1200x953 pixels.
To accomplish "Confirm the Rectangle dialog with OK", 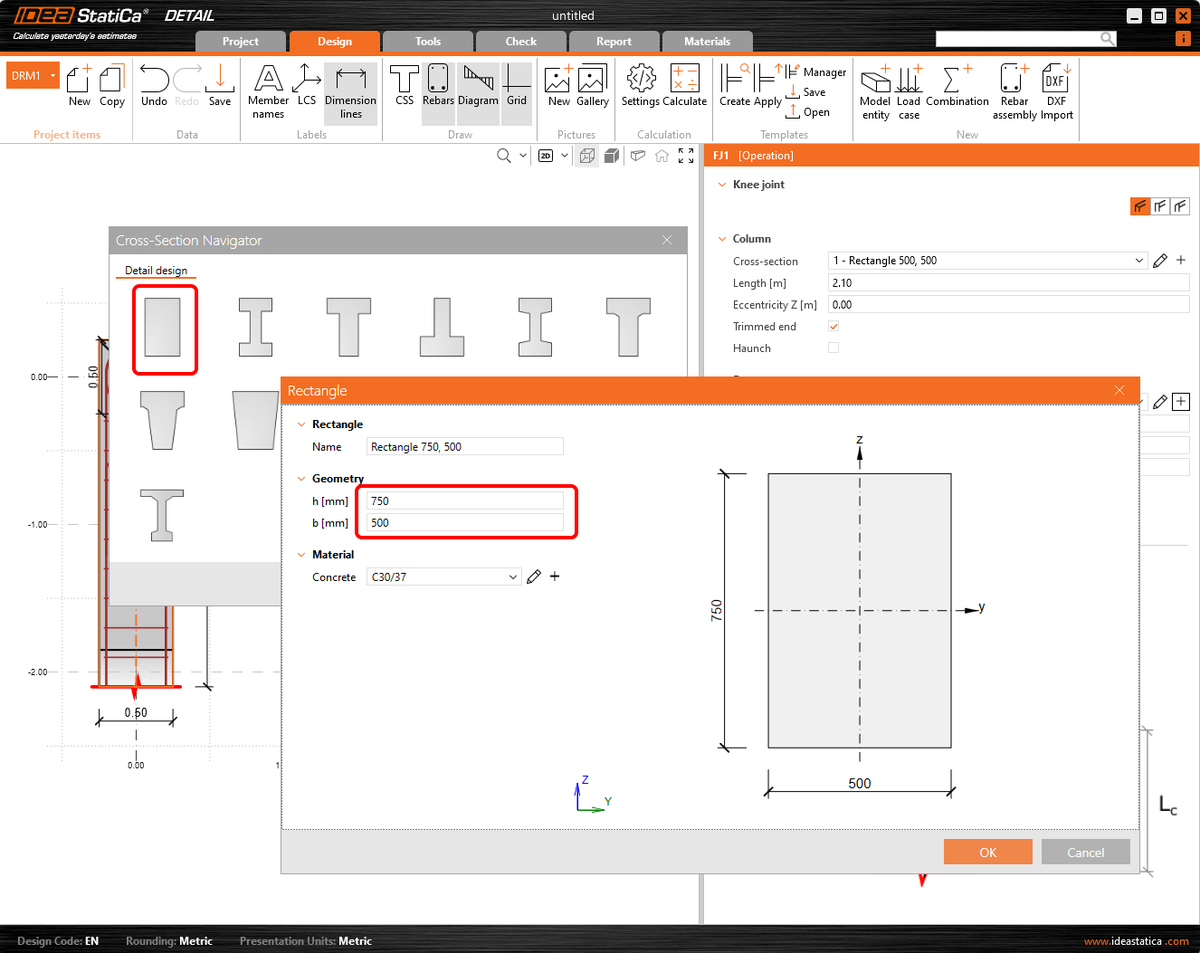I will pos(987,851).
